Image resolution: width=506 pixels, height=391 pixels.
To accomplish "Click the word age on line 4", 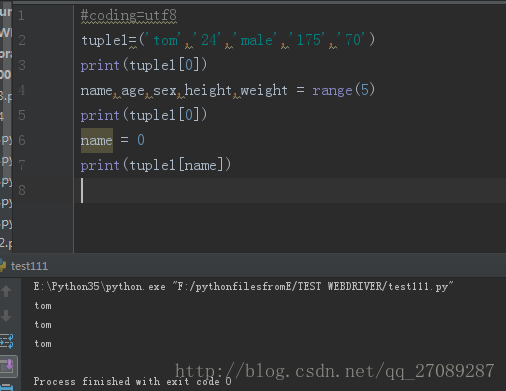I will pos(133,91).
